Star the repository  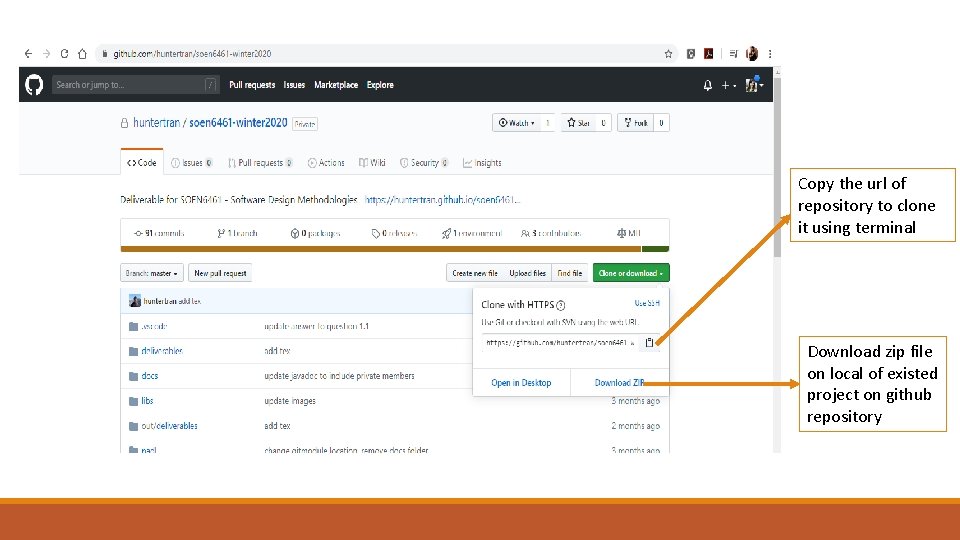coord(579,123)
